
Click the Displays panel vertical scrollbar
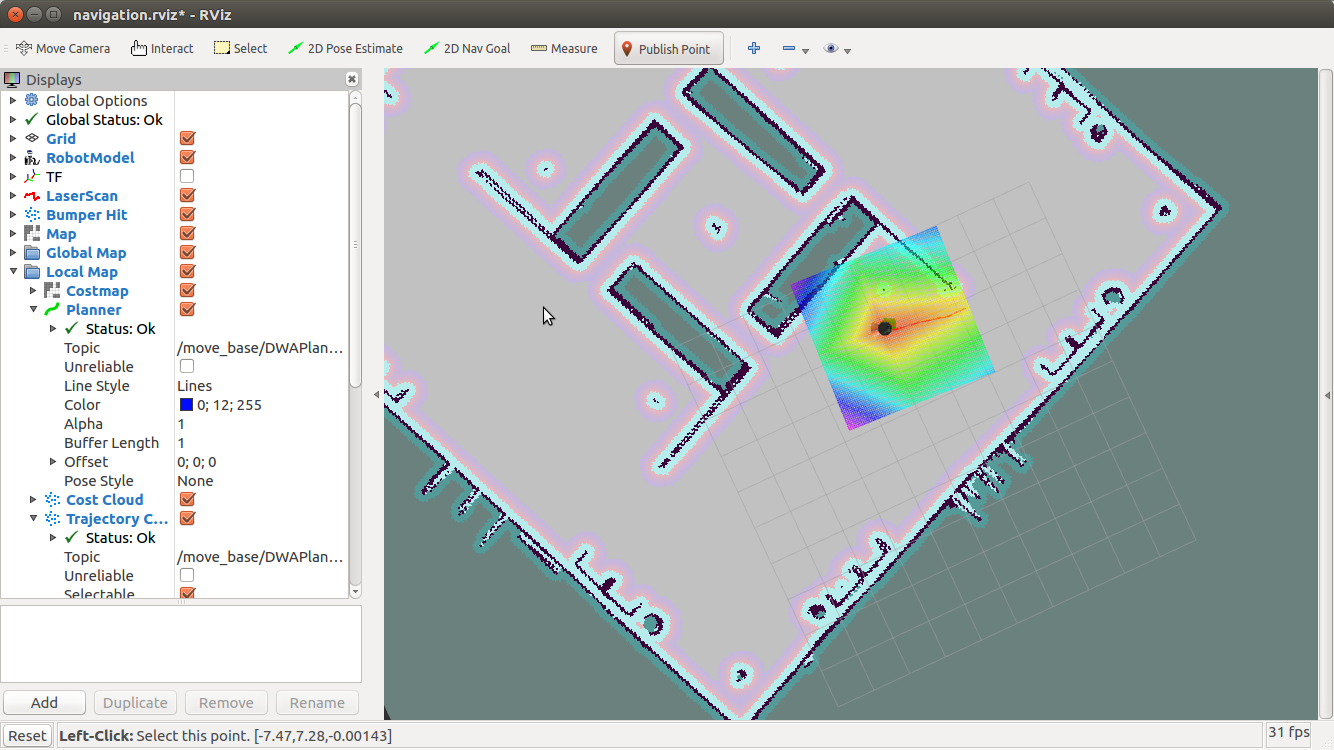(355, 244)
